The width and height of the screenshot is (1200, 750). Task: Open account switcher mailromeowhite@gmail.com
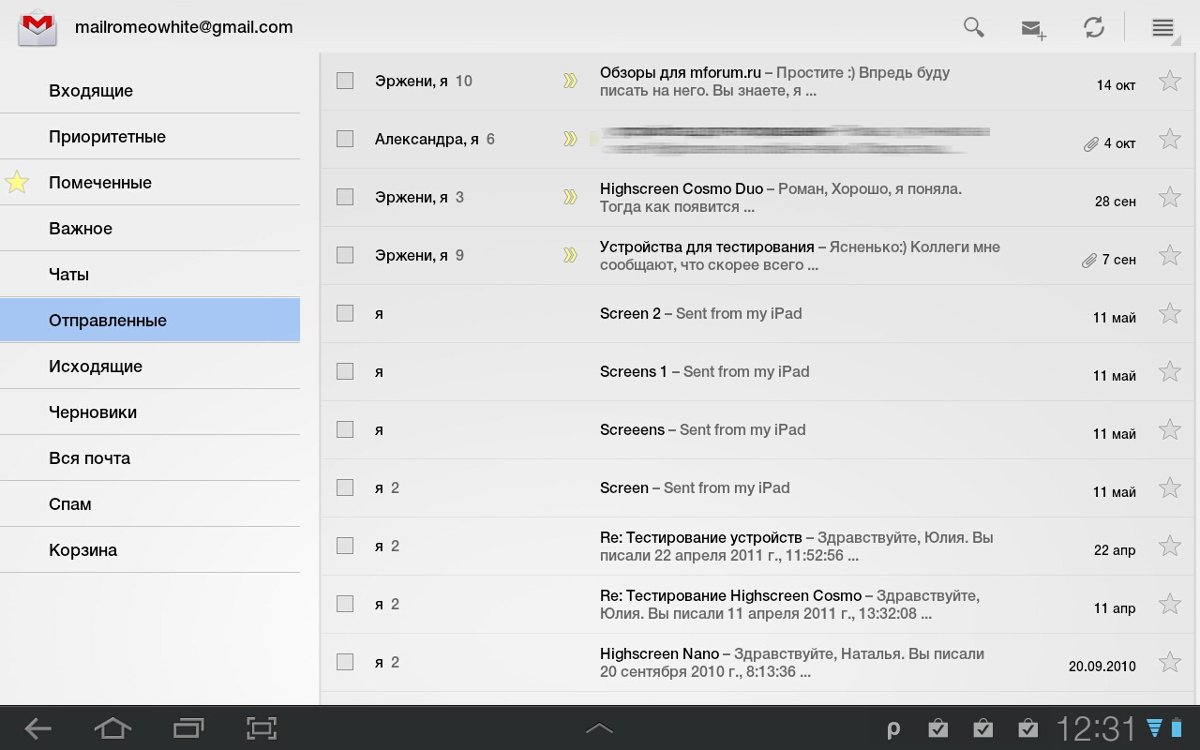(184, 28)
